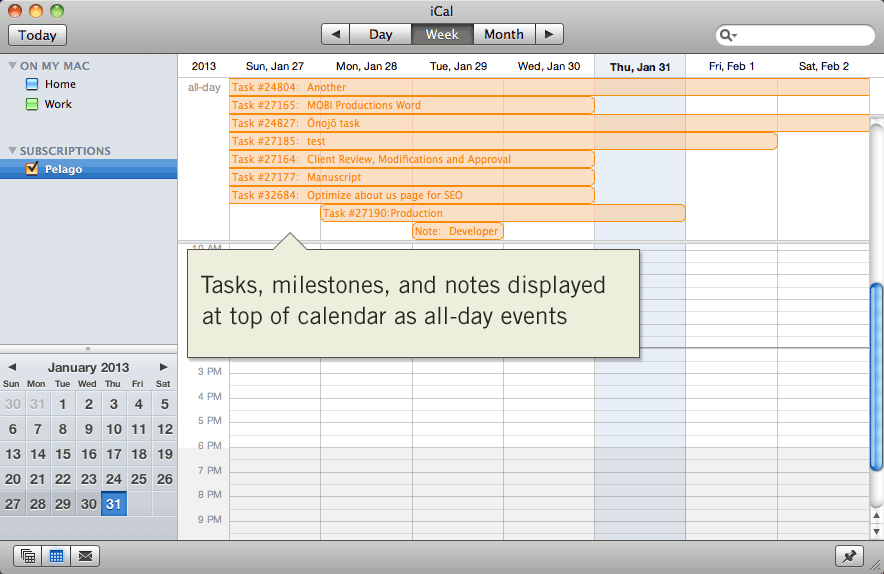Toggle mini calendar grid icon
This screenshot has width=884, height=574.
pos(56,556)
